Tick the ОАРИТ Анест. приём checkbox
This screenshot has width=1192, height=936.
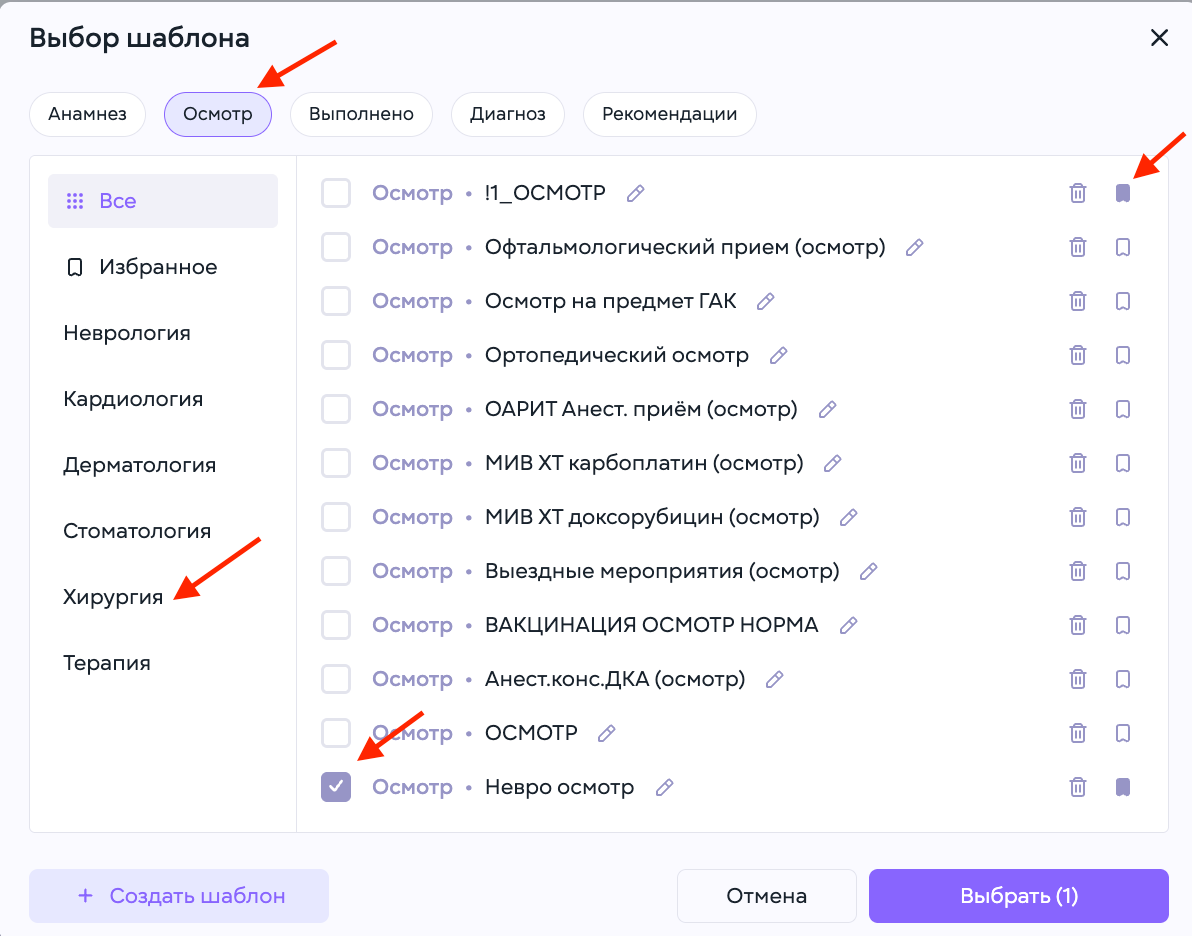pos(336,409)
